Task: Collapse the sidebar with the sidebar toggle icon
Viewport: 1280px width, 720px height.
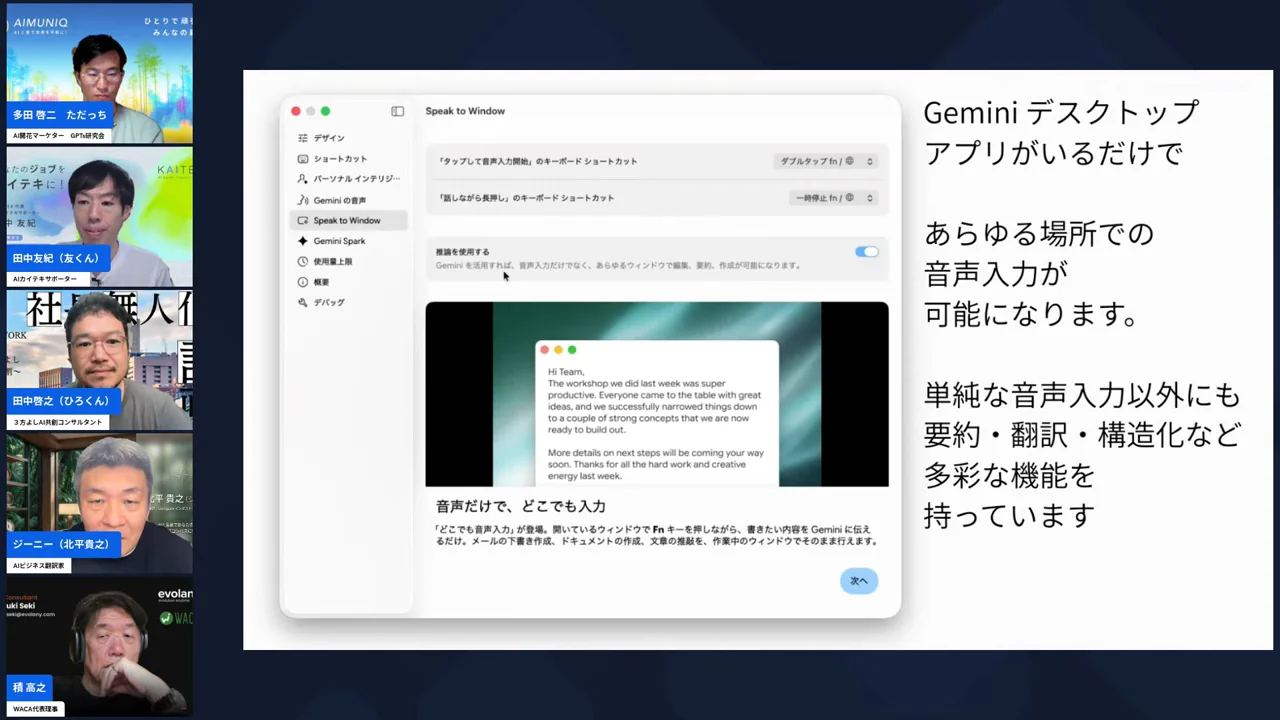Action: [x=397, y=111]
